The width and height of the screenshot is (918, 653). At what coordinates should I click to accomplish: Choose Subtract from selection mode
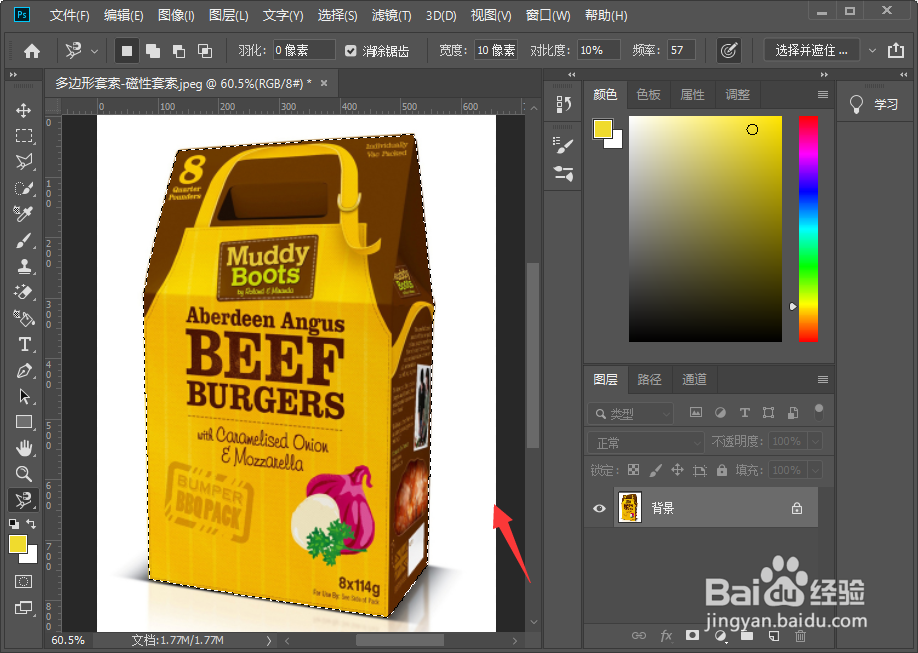(179, 51)
